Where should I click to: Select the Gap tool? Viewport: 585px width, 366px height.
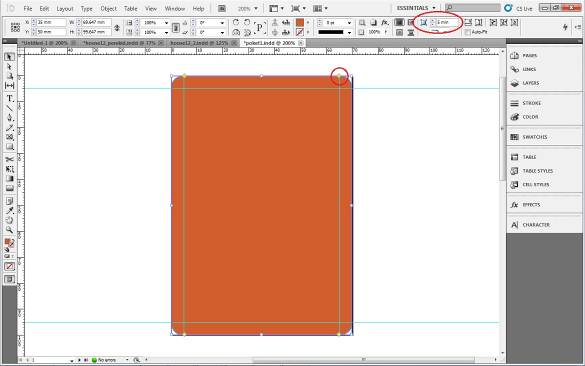pyautogui.click(x=9, y=86)
